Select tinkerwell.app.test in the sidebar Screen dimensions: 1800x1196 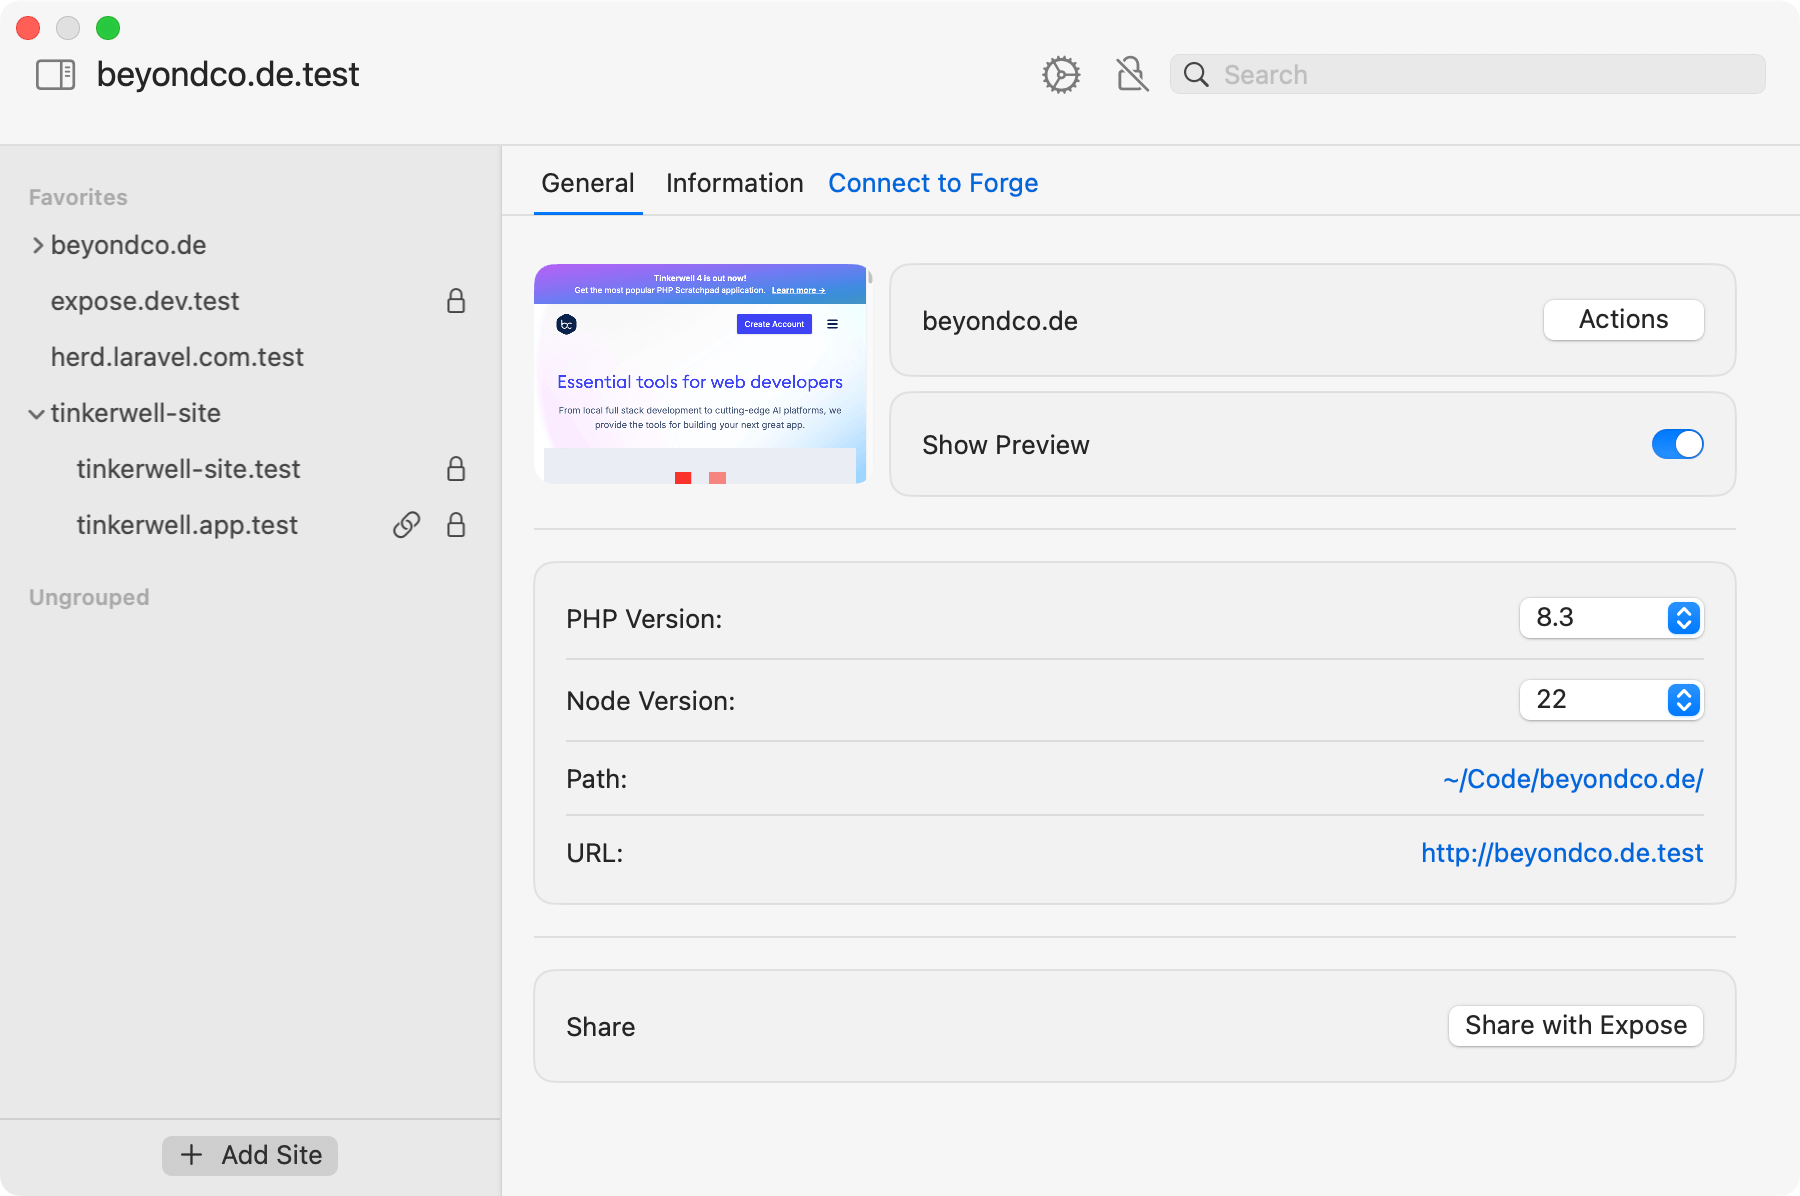[187, 525]
